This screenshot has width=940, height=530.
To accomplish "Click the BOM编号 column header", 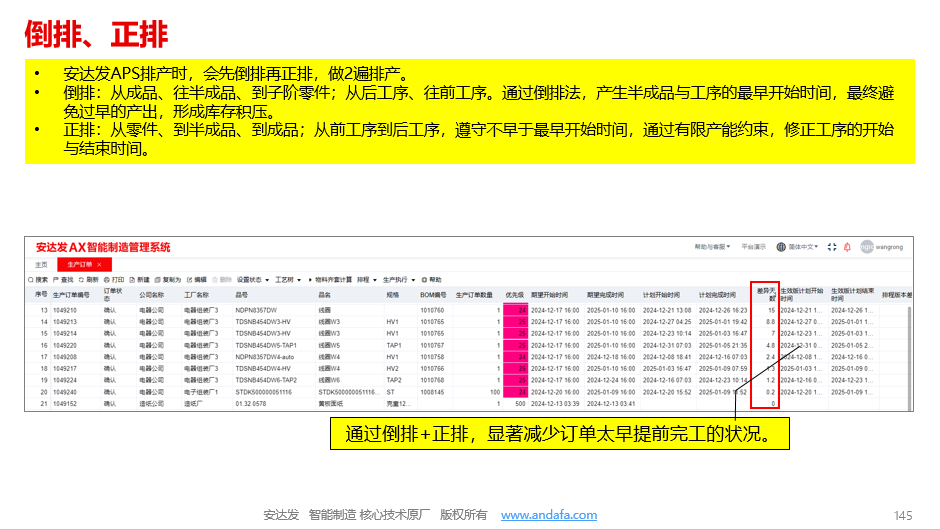I will (433, 295).
